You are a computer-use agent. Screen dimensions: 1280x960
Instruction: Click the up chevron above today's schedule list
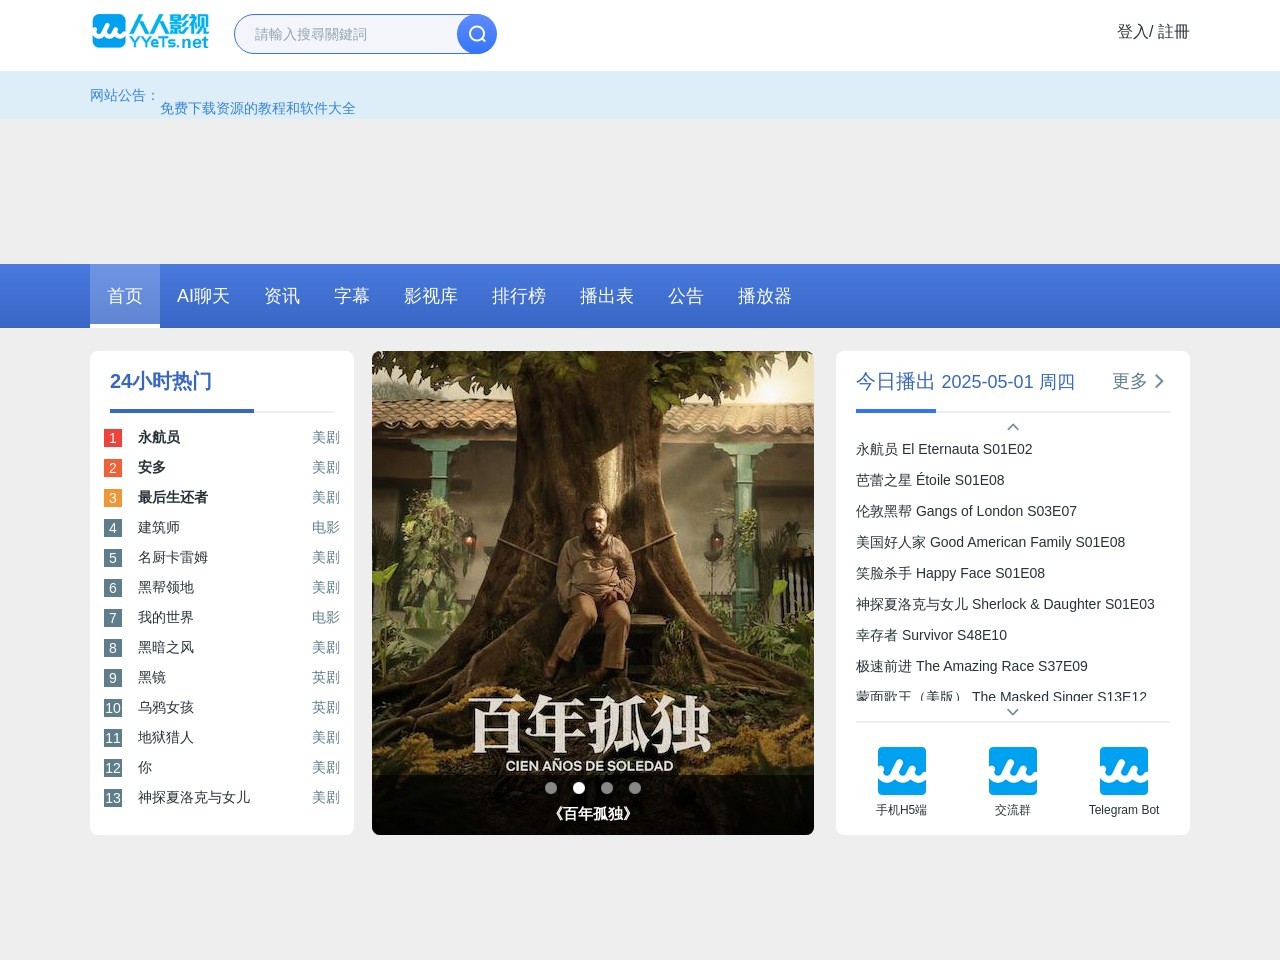pos(1013,427)
